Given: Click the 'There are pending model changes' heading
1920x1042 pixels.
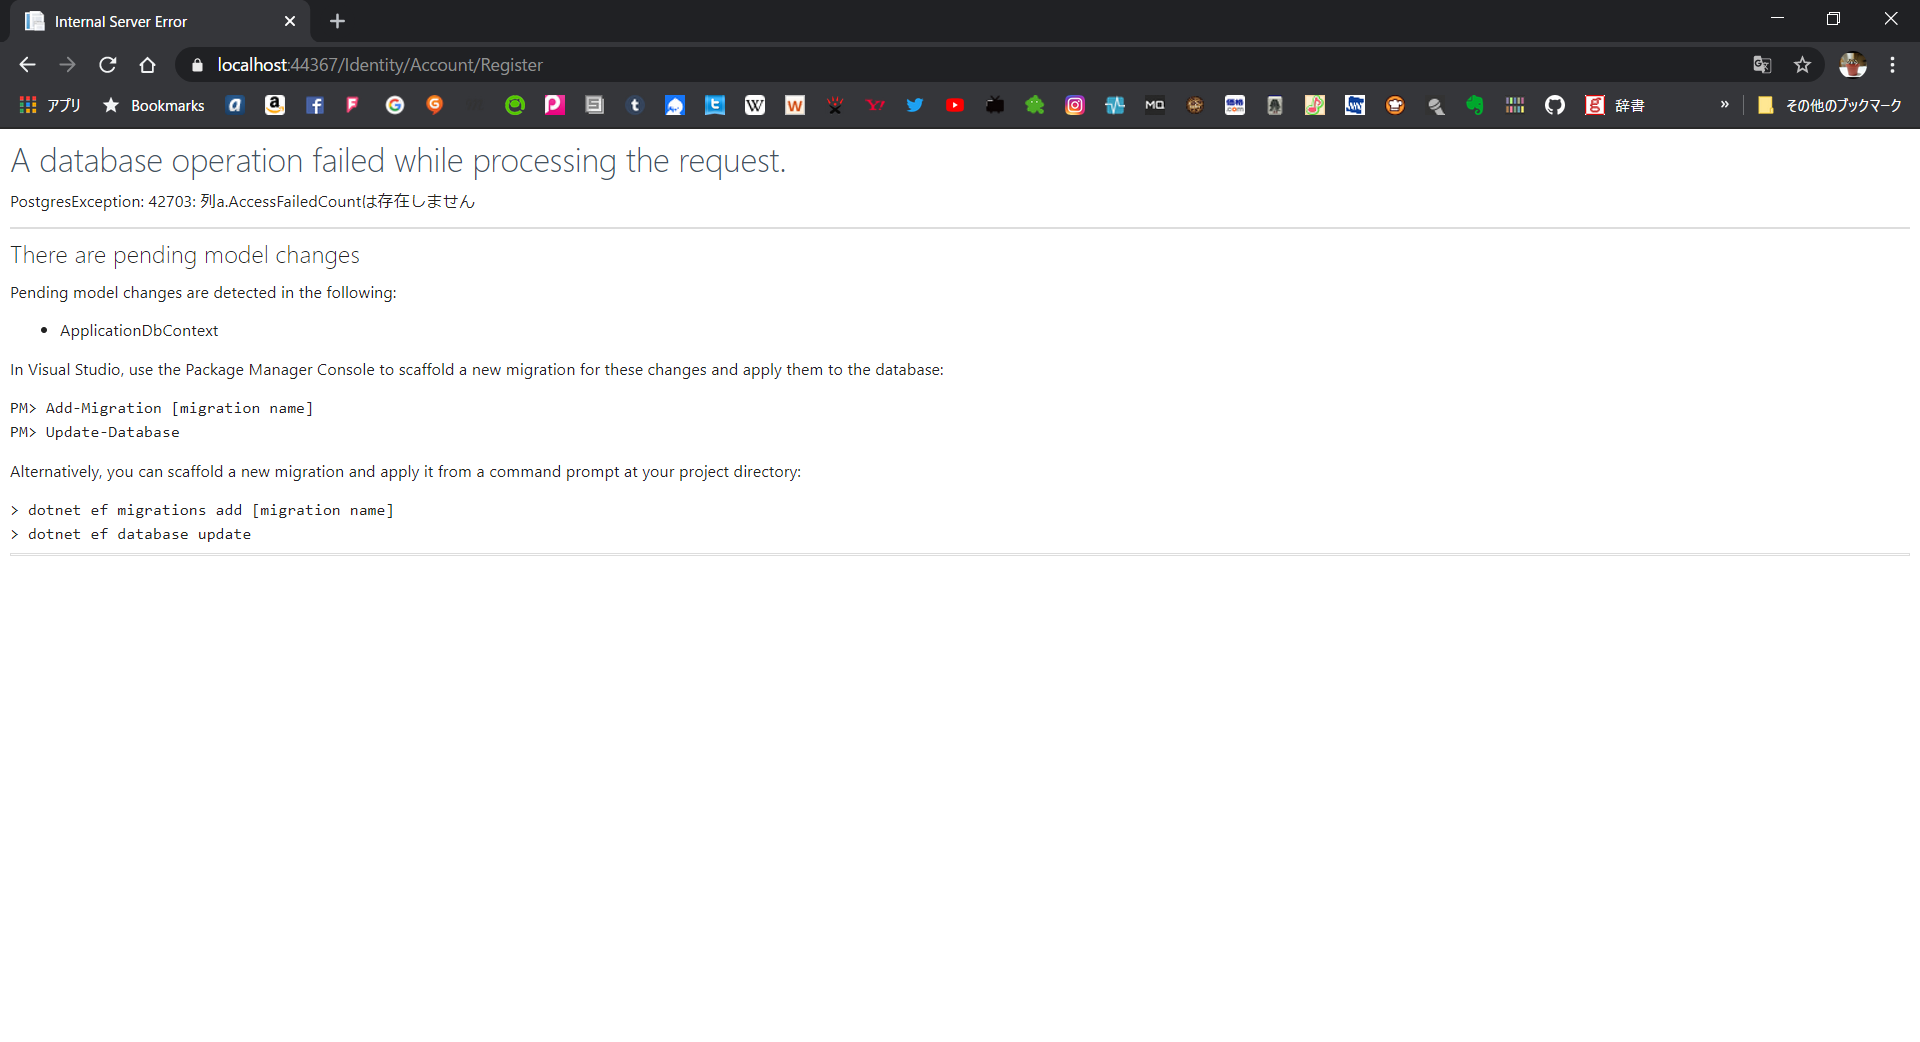Looking at the screenshot, I should pyautogui.click(x=185, y=255).
